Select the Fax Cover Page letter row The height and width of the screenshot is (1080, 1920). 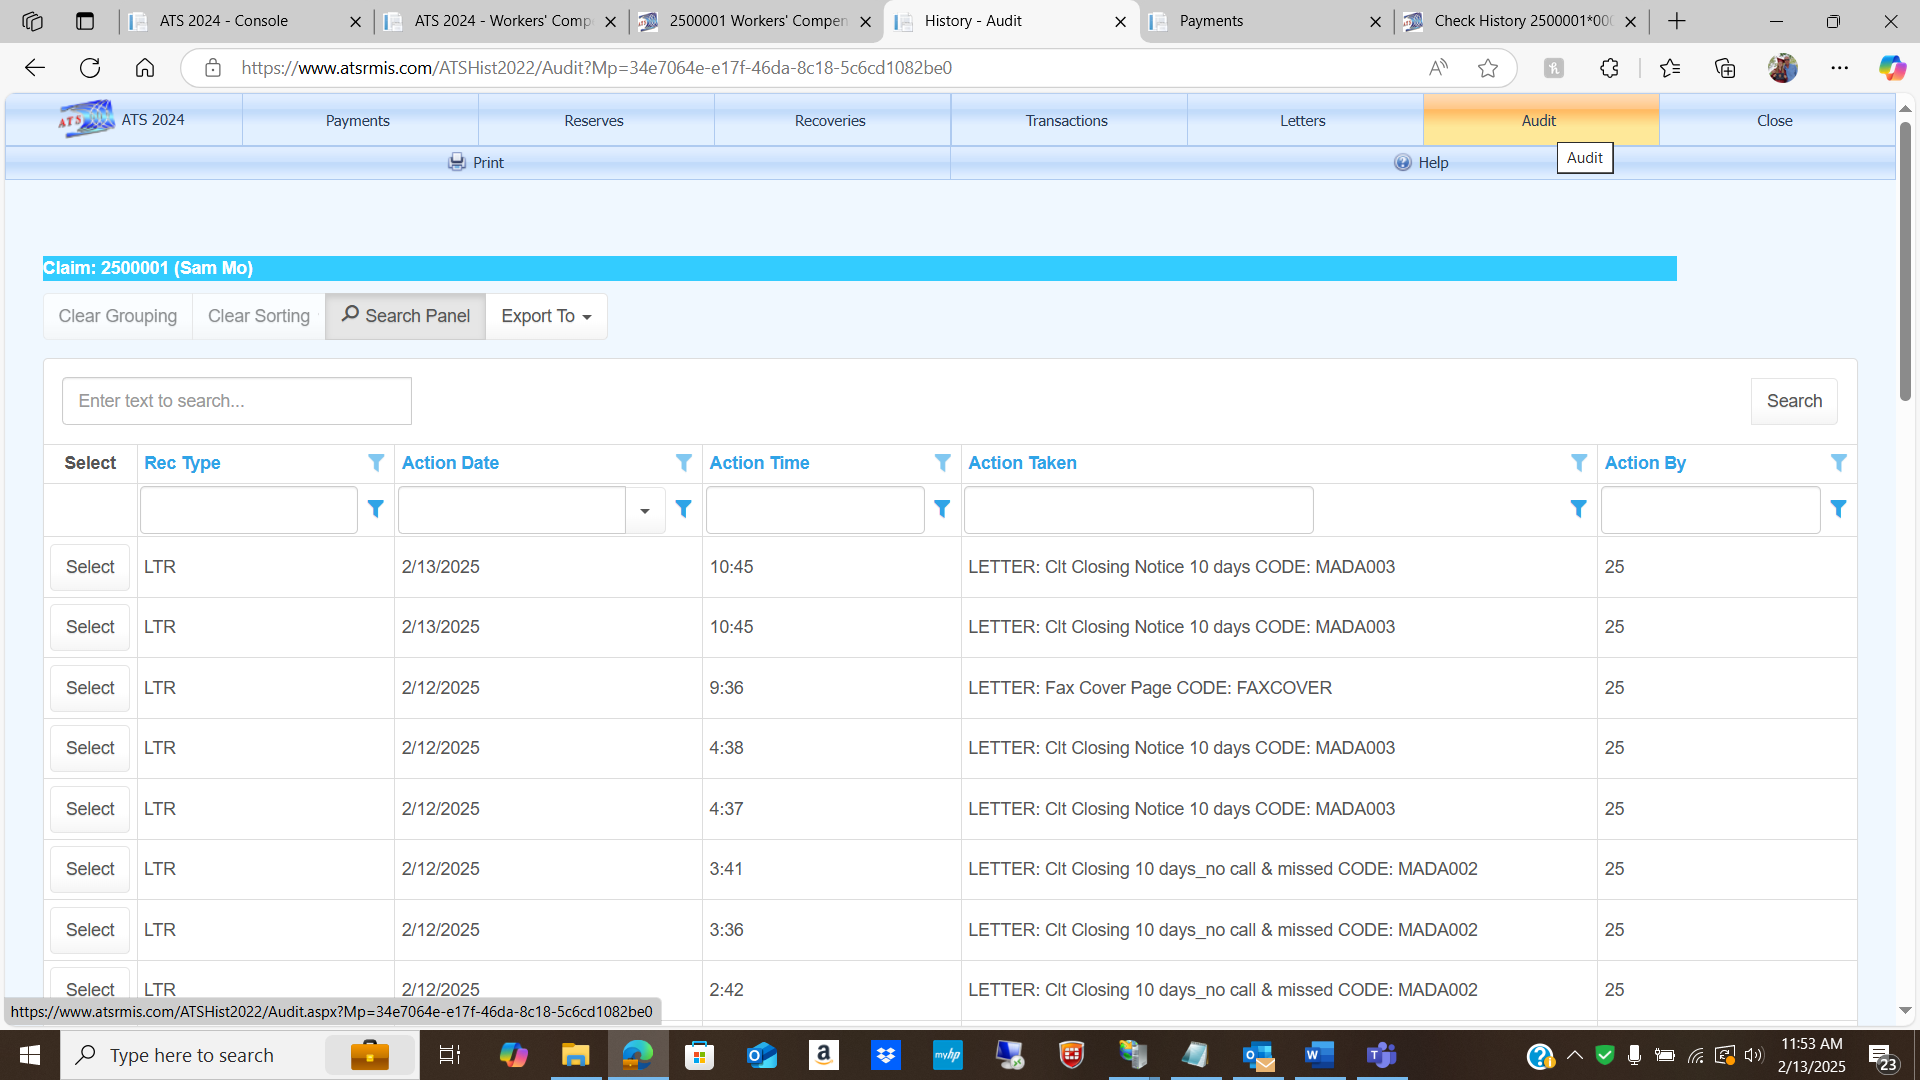click(x=90, y=688)
